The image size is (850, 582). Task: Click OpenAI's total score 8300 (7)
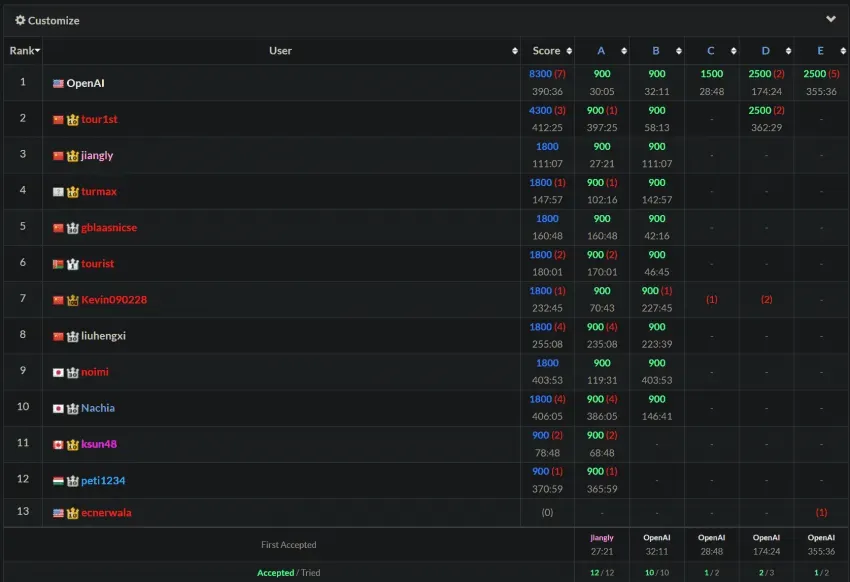click(x=547, y=74)
